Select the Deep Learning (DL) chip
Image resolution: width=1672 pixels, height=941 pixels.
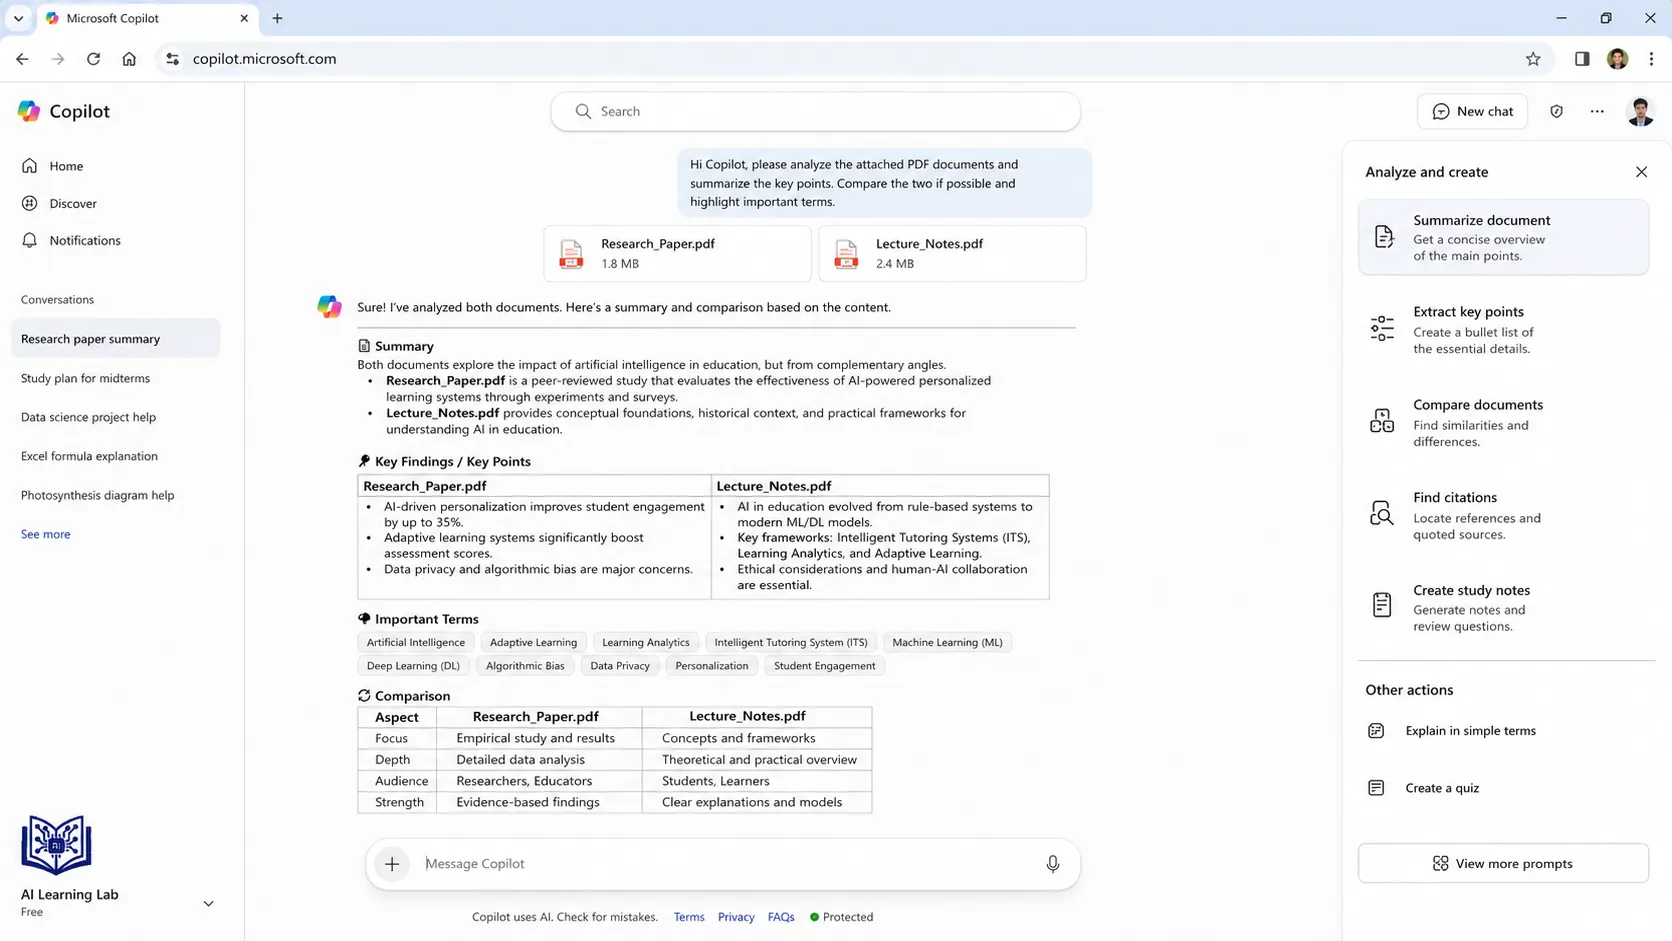[413, 666]
